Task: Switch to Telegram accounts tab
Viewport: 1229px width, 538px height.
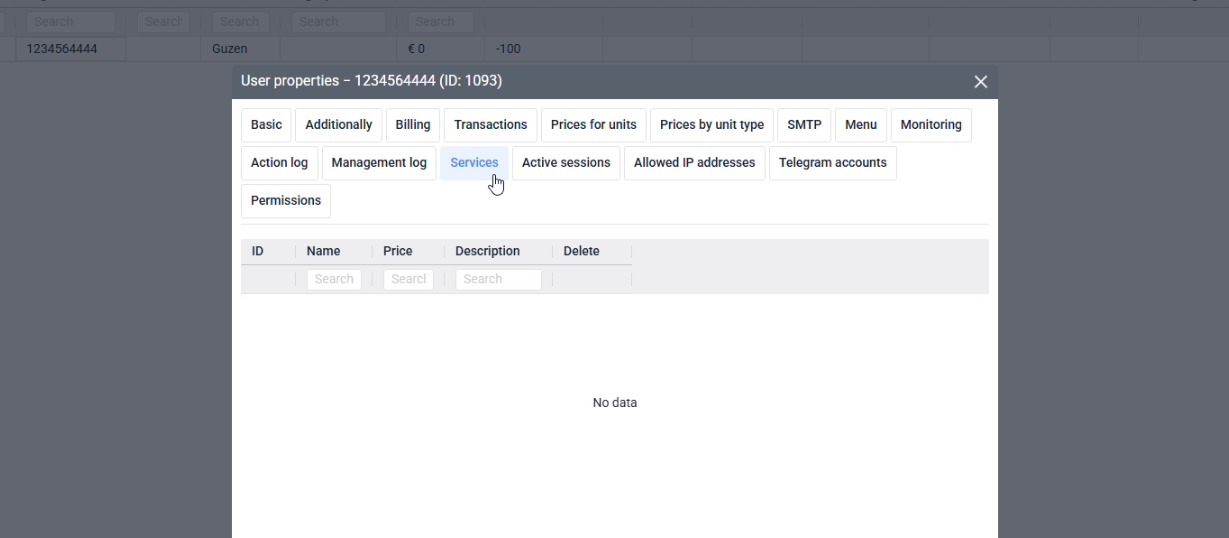Action: 832,163
